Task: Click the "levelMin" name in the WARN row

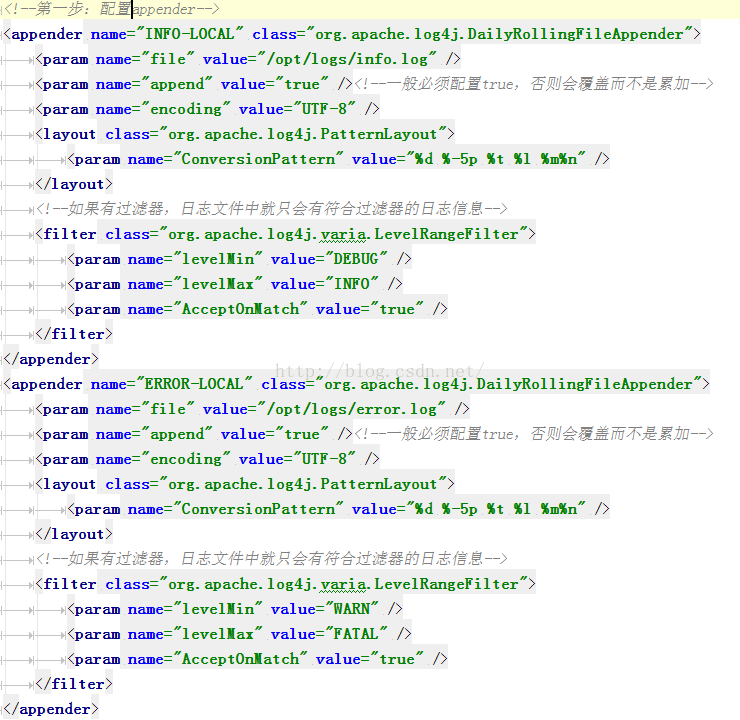Action: pyautogui.click(x=218, y=609)
